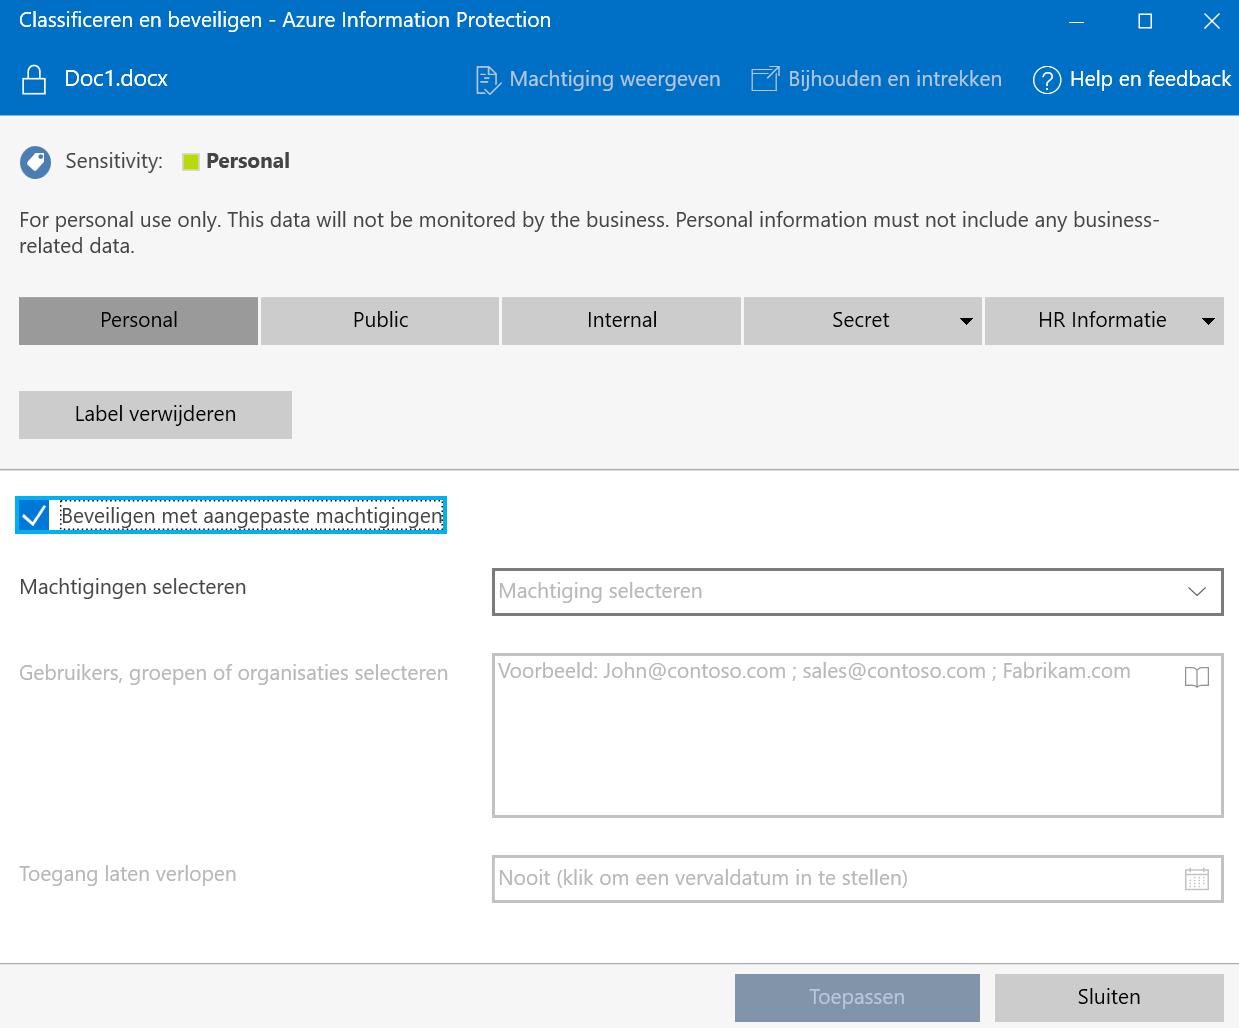1239x1028 pixels.
Task: Open the Machtiging selecteren dropdown
Action: pyautogui.click(x=1196, y=592)
